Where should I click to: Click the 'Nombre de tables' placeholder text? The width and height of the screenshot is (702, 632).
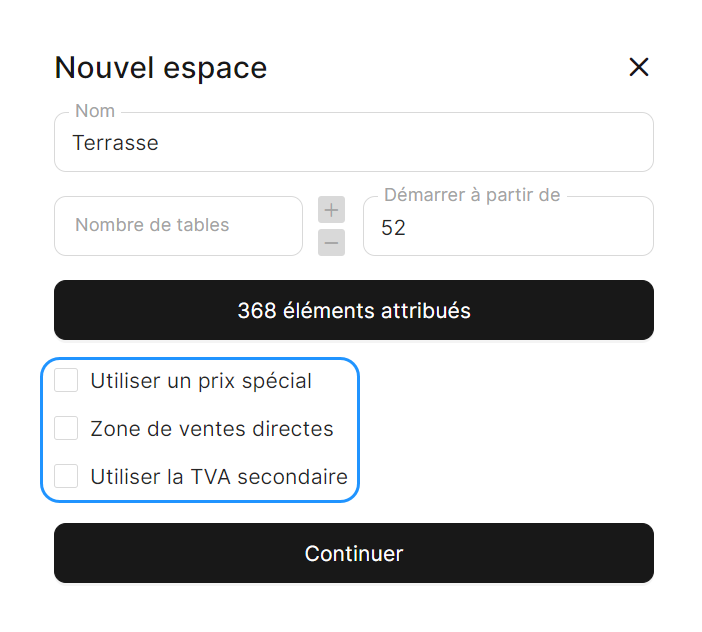pos(152,225)
